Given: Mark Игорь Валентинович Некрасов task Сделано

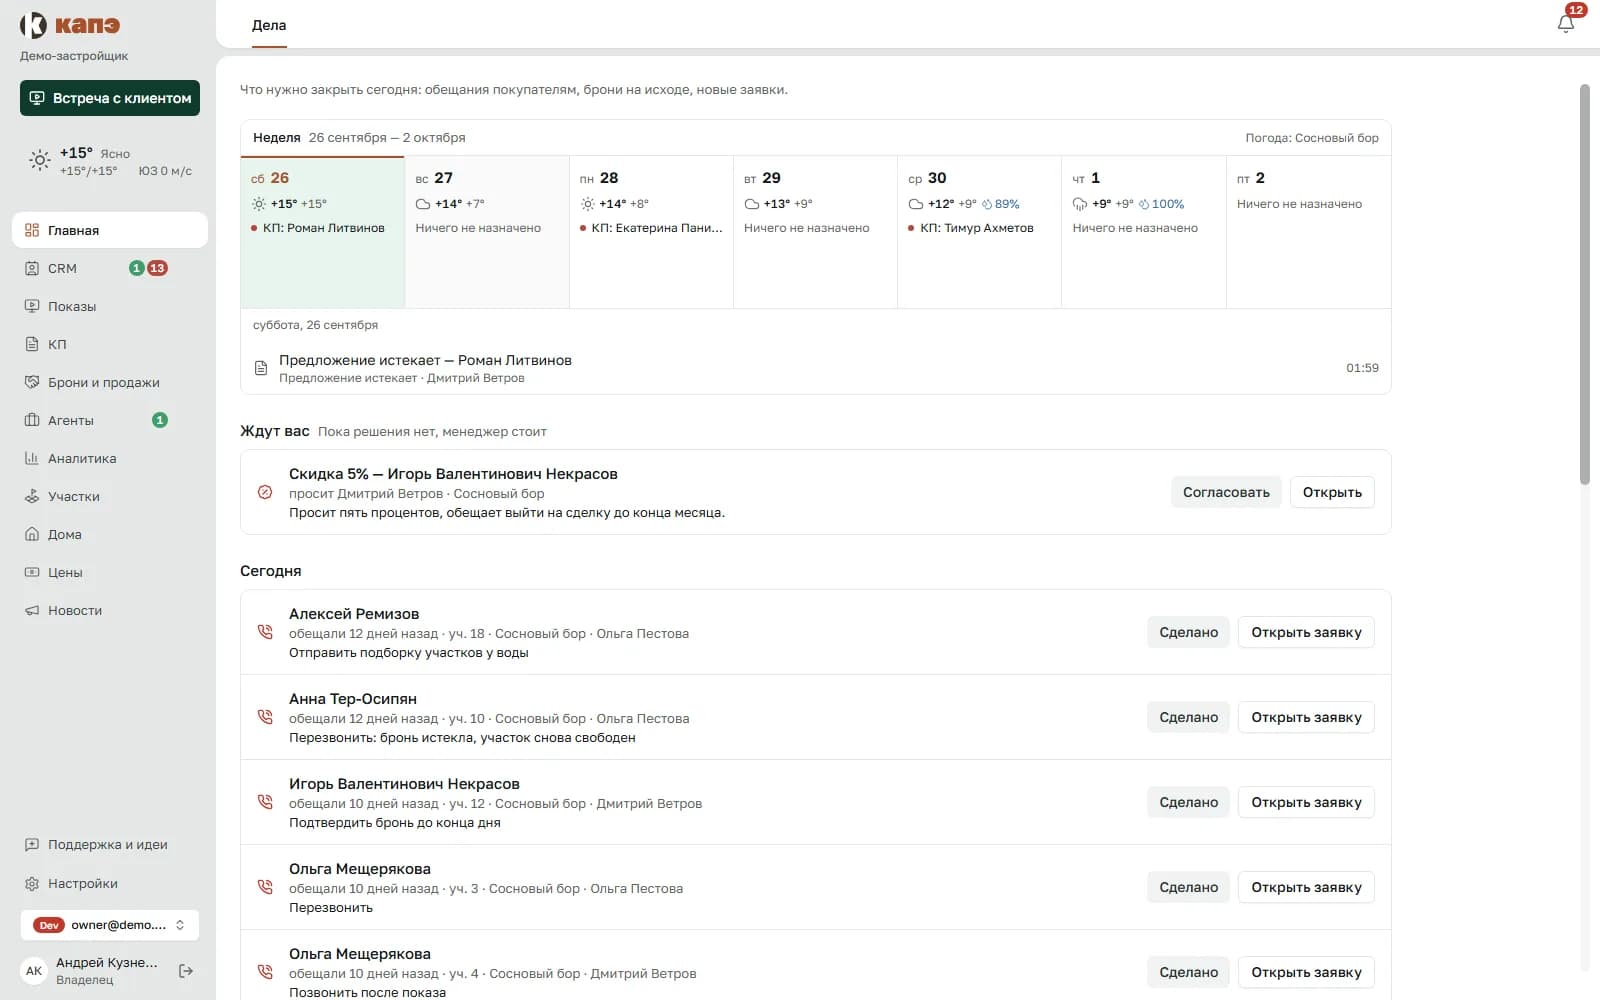Looking at the screenshot, I should (x=1188, y=802).
